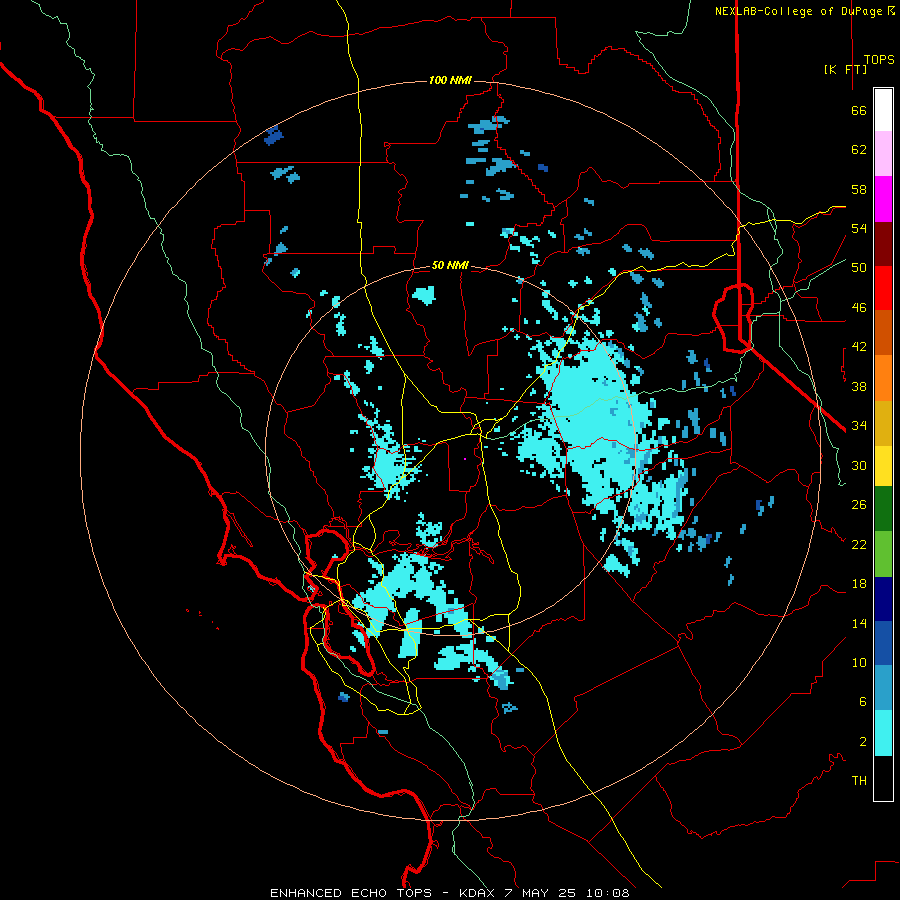This screenshot has height=900, width=900.
Task: Click the legend value 34
Action: [859, 426]
